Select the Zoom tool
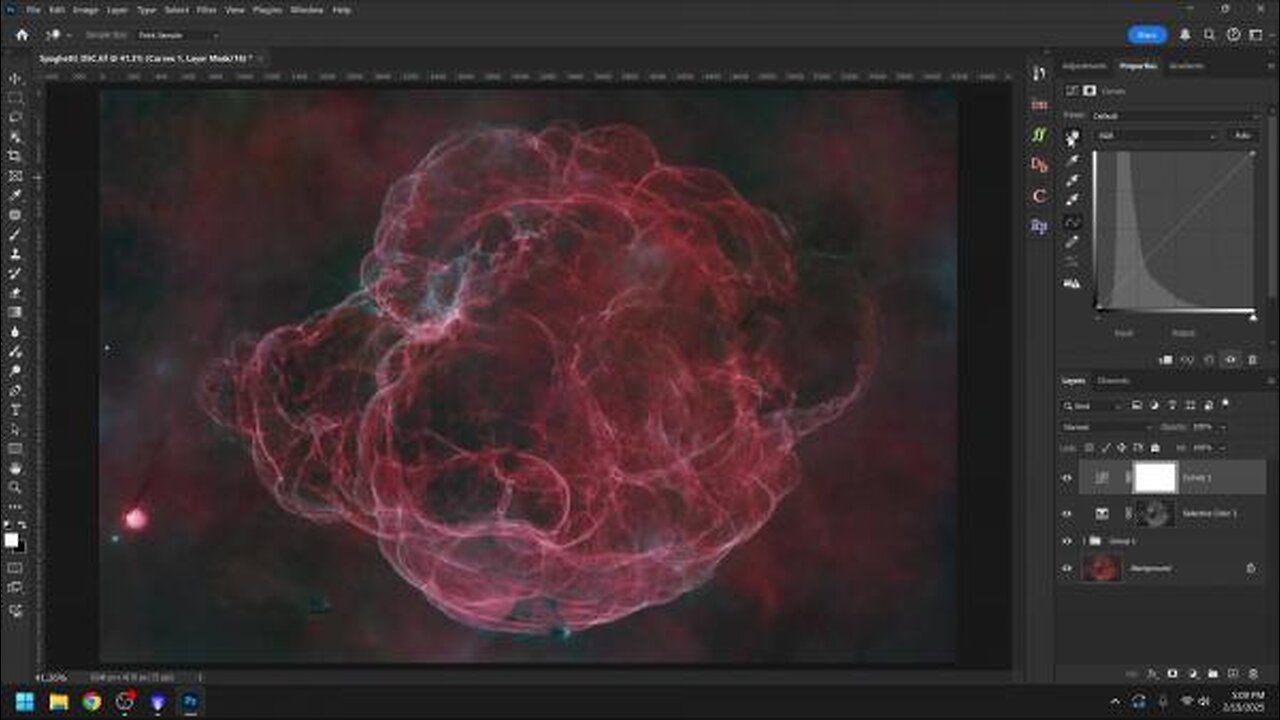 (15, 487)
